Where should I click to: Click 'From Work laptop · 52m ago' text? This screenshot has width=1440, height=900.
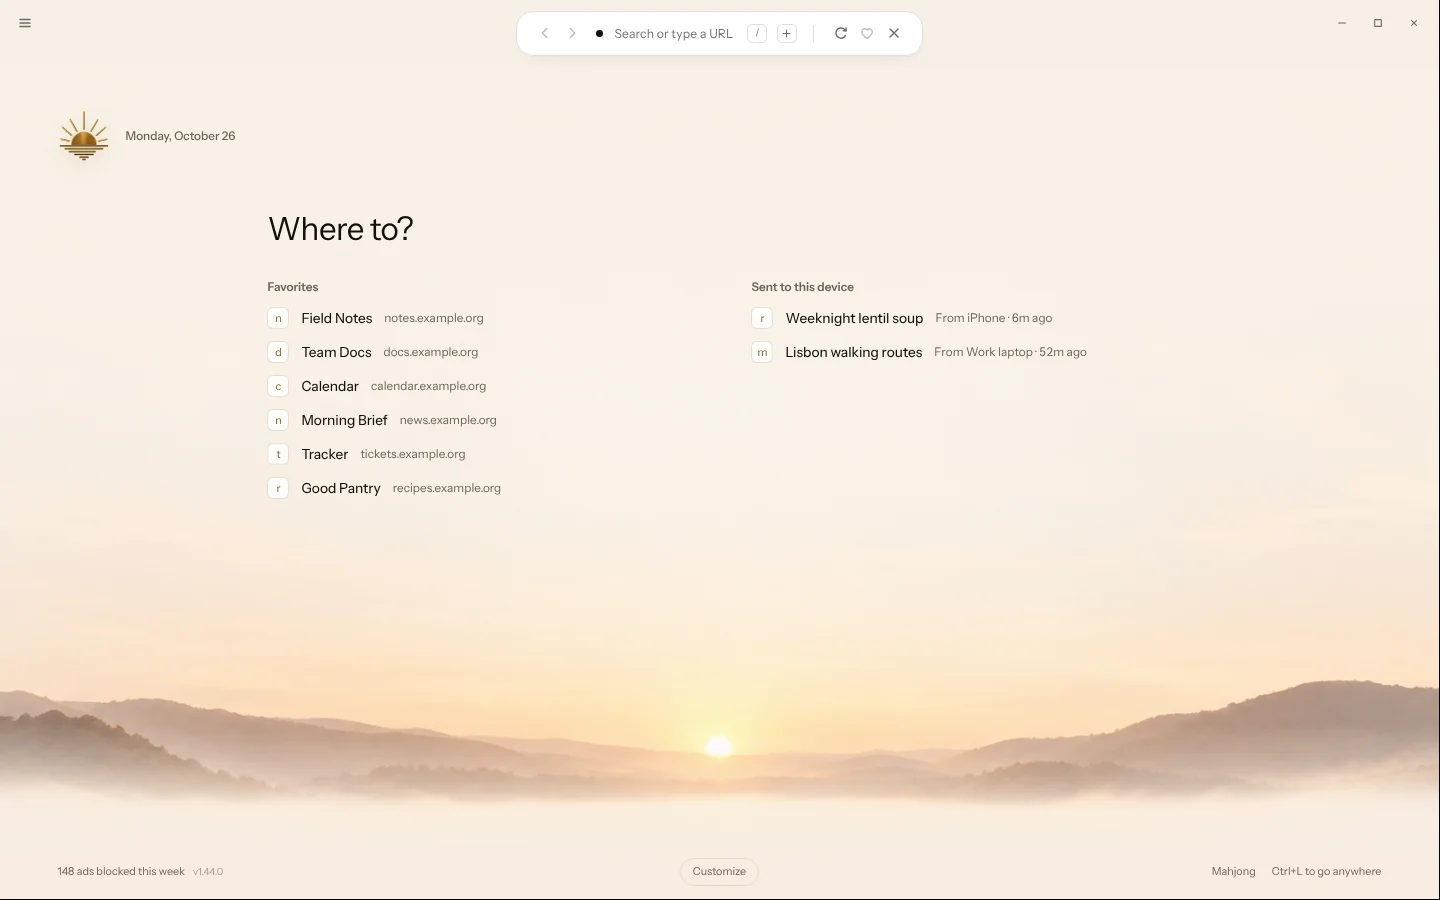click(1010, 352)
